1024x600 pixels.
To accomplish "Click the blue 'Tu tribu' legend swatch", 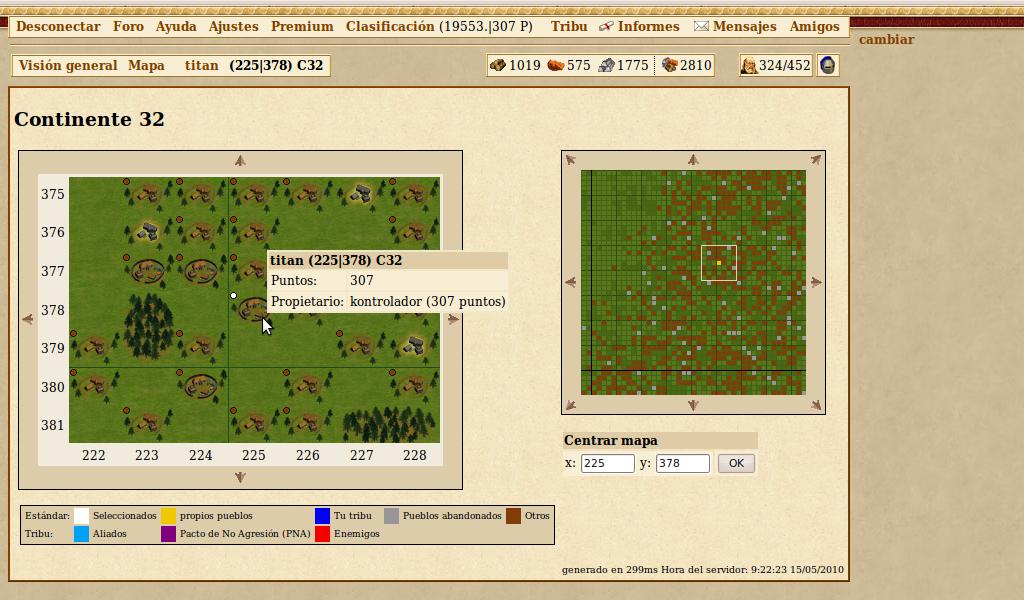I will [x=322, y=516].
